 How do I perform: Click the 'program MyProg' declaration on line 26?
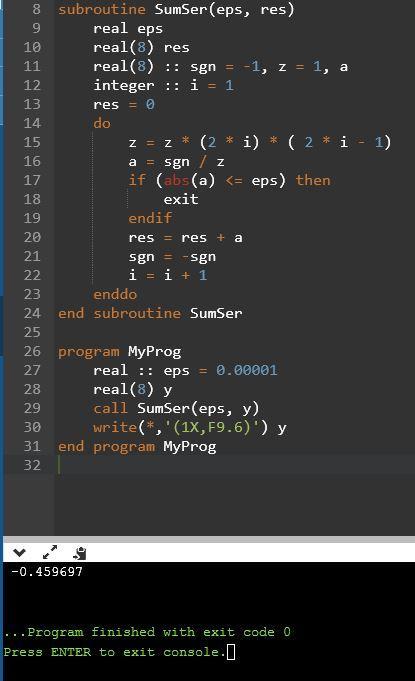coord(120,351)
